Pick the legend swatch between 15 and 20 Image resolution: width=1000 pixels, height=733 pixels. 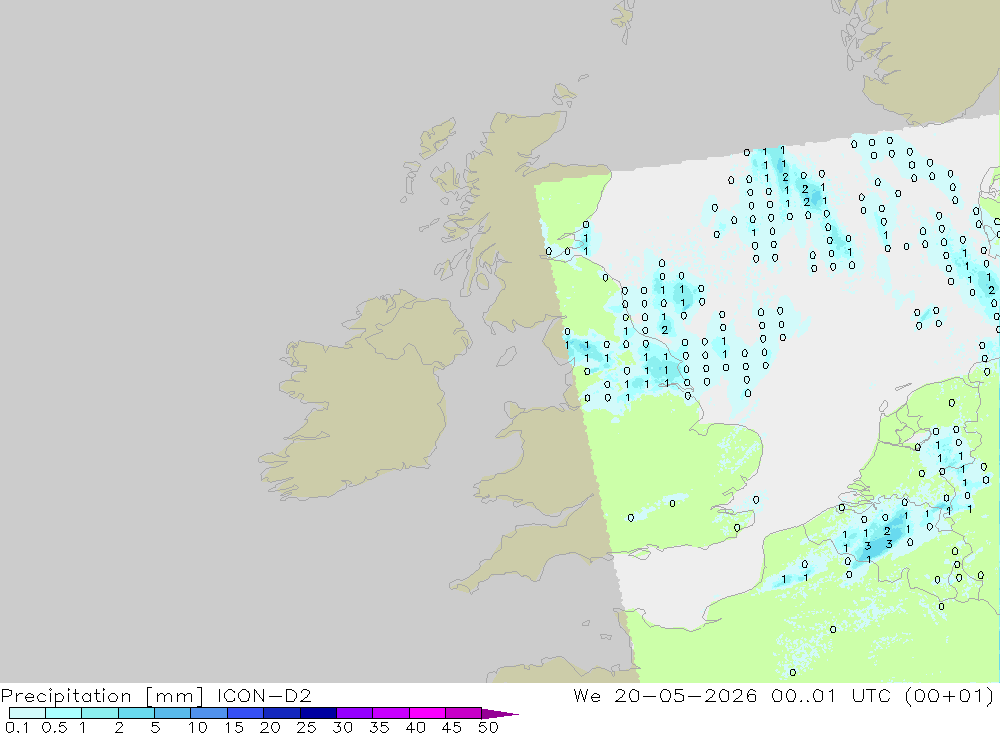[246, 713]
